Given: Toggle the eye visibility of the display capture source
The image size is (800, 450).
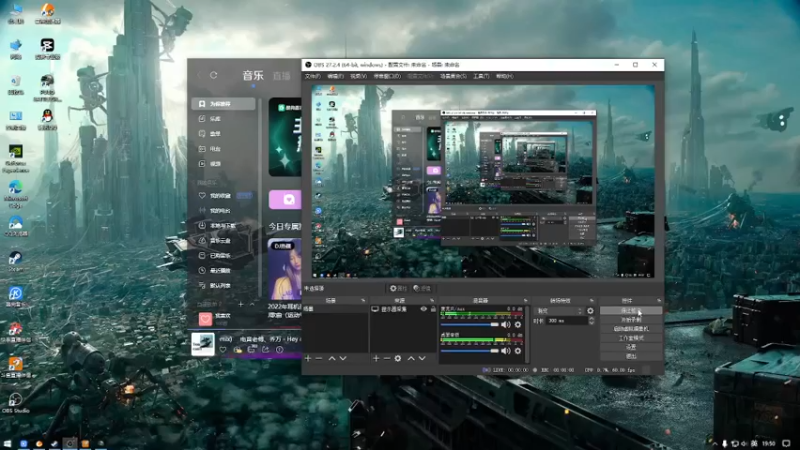Looking at the screenshot, I should coord(423,309).
